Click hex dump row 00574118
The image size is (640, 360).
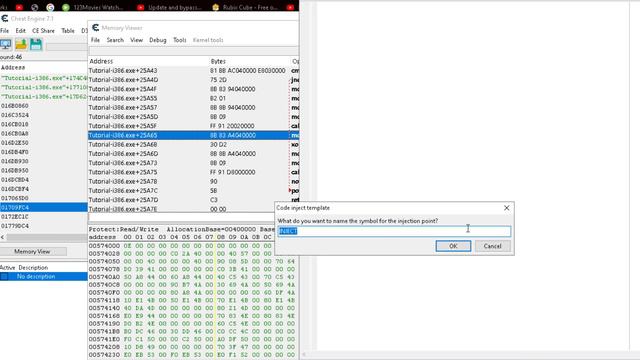click(193, 300)
